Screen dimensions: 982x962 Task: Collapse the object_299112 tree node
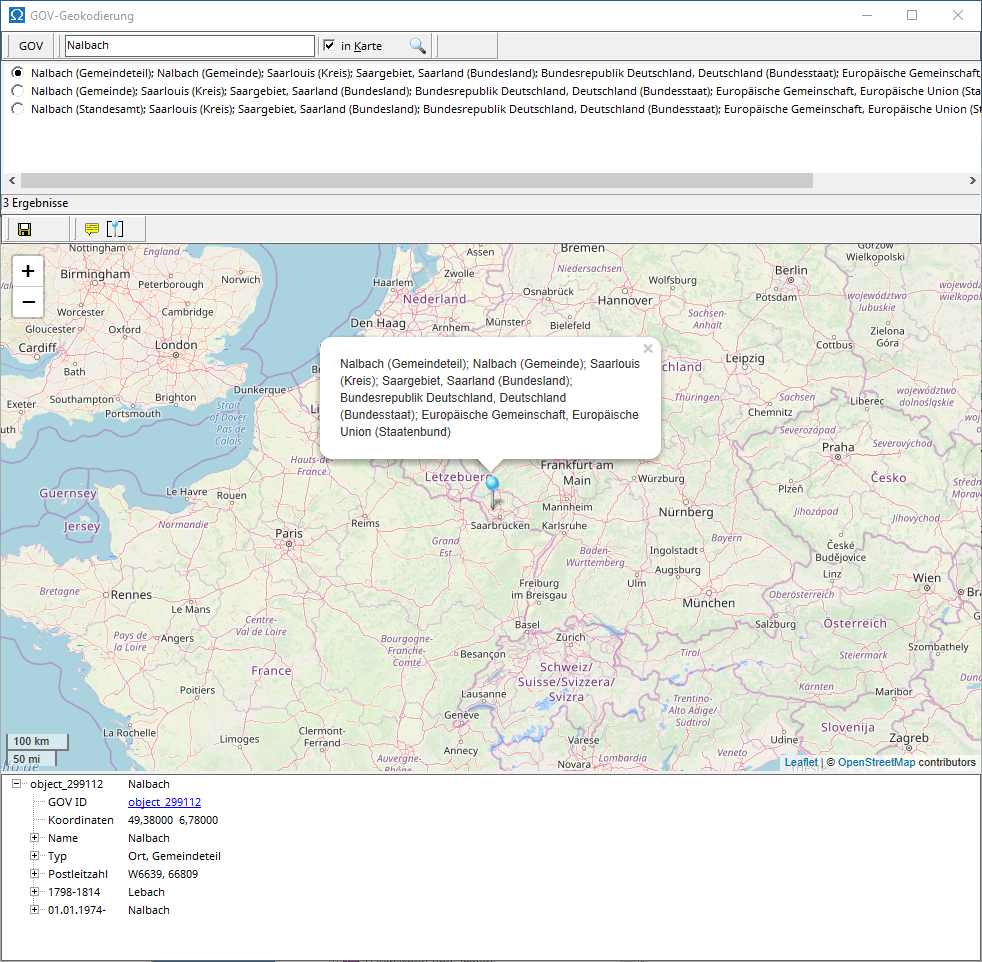tap(17, 785)
